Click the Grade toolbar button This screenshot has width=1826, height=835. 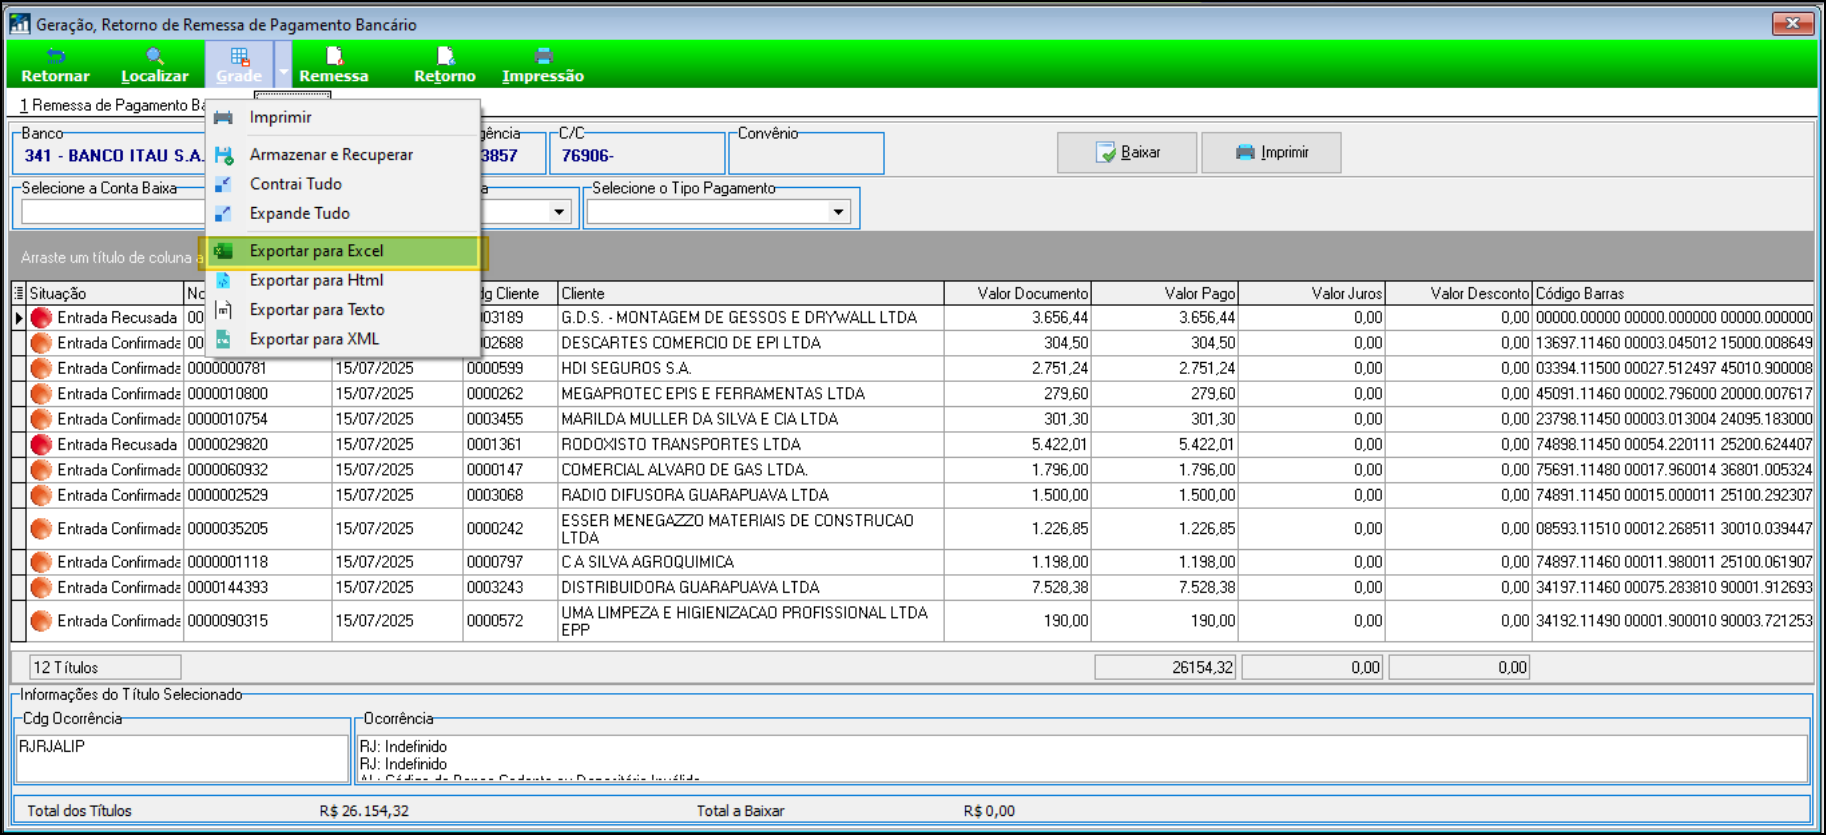(x=239, y=65)
